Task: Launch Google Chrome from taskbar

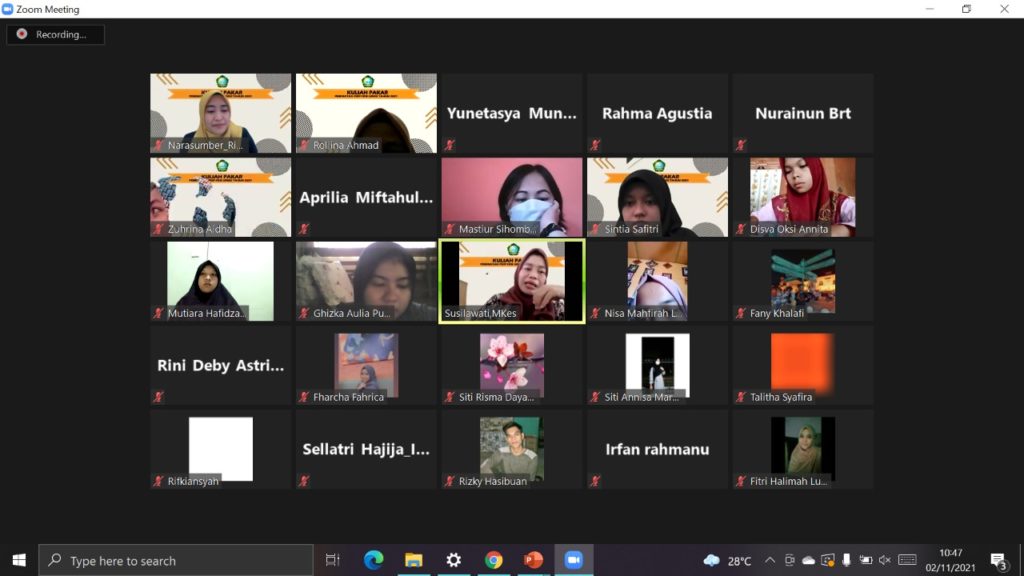Action: [x=493, y=560]
